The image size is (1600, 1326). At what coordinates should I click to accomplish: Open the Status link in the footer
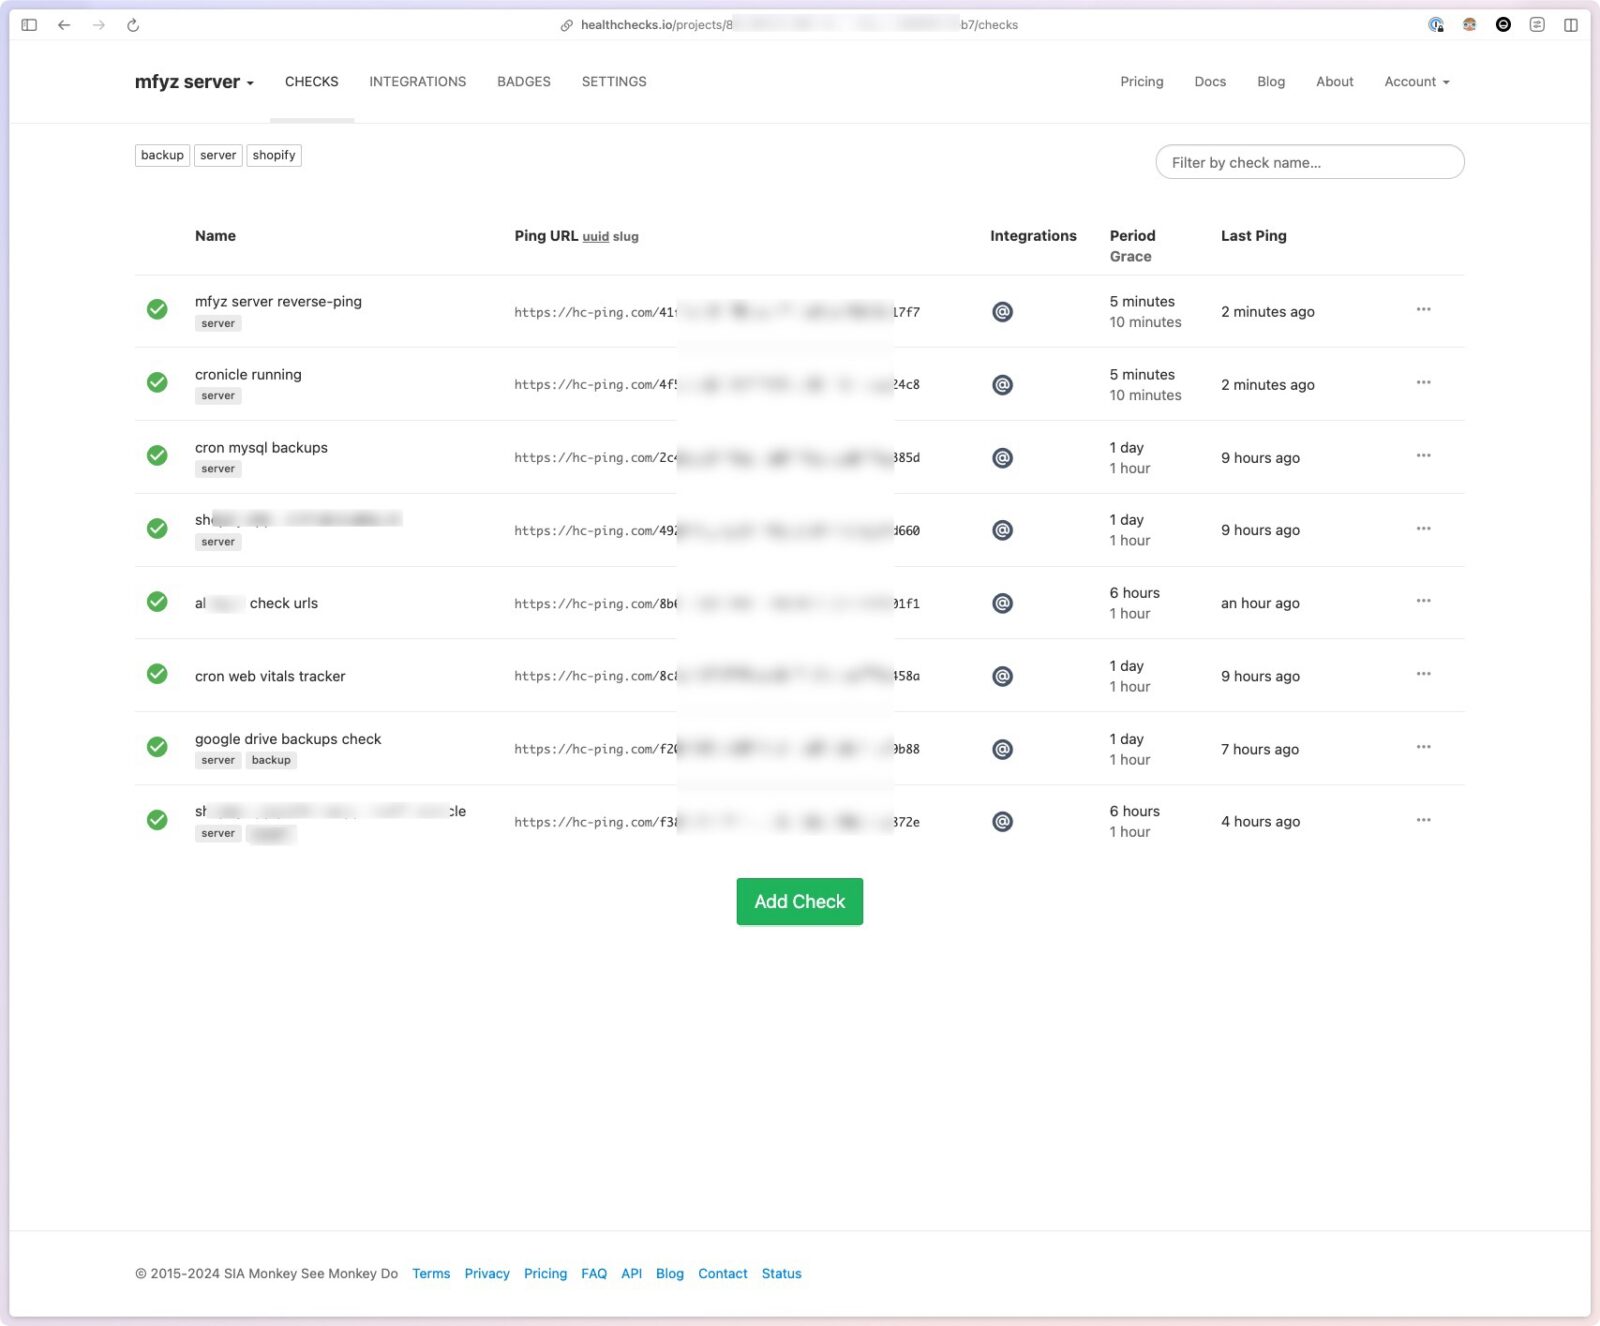(x=781, y=1273)
